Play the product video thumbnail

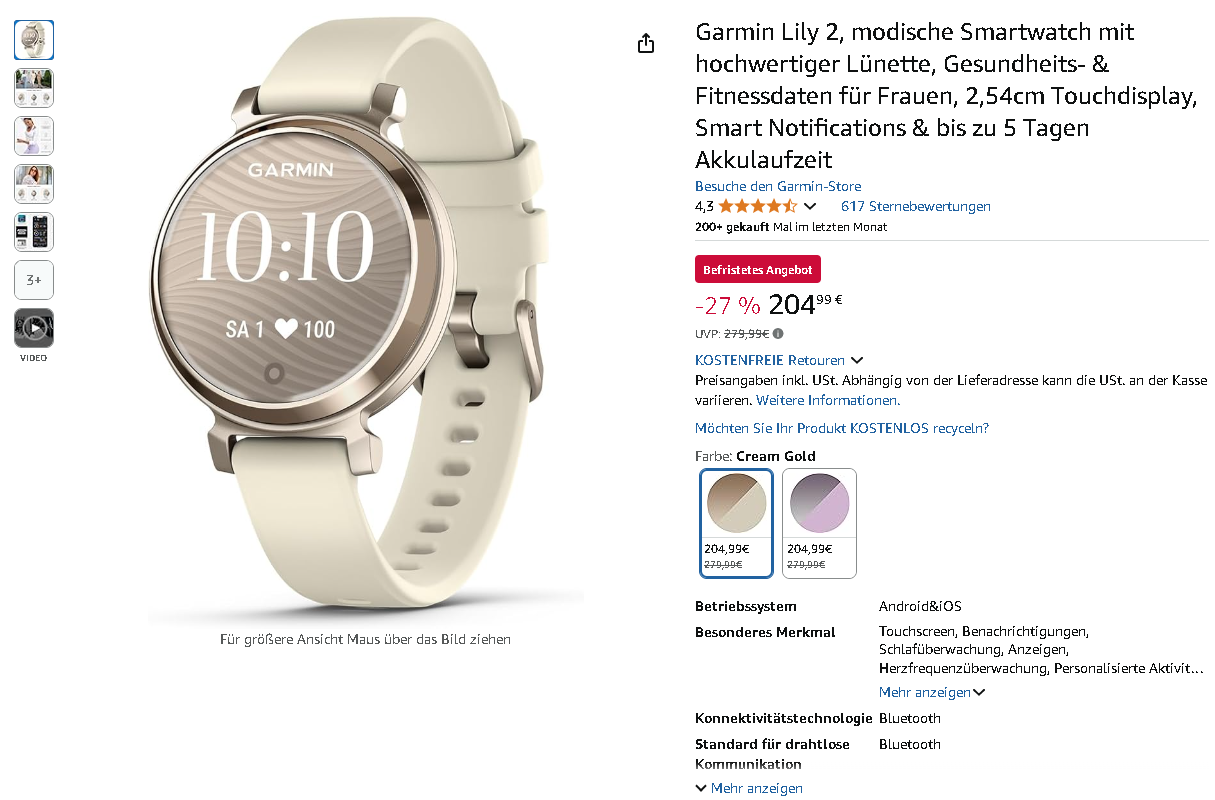[x=34, y=328]
